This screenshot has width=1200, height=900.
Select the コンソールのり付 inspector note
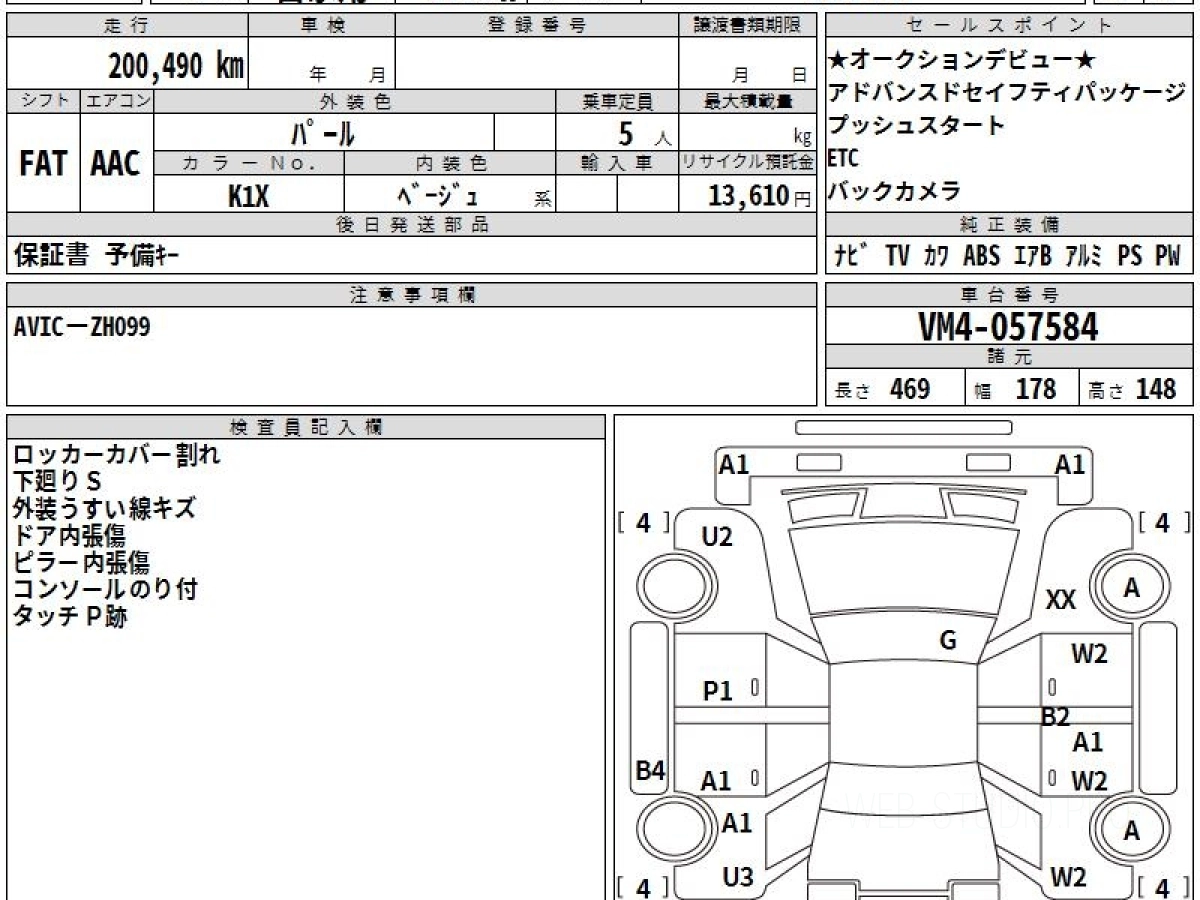click(x=105, y=590)
